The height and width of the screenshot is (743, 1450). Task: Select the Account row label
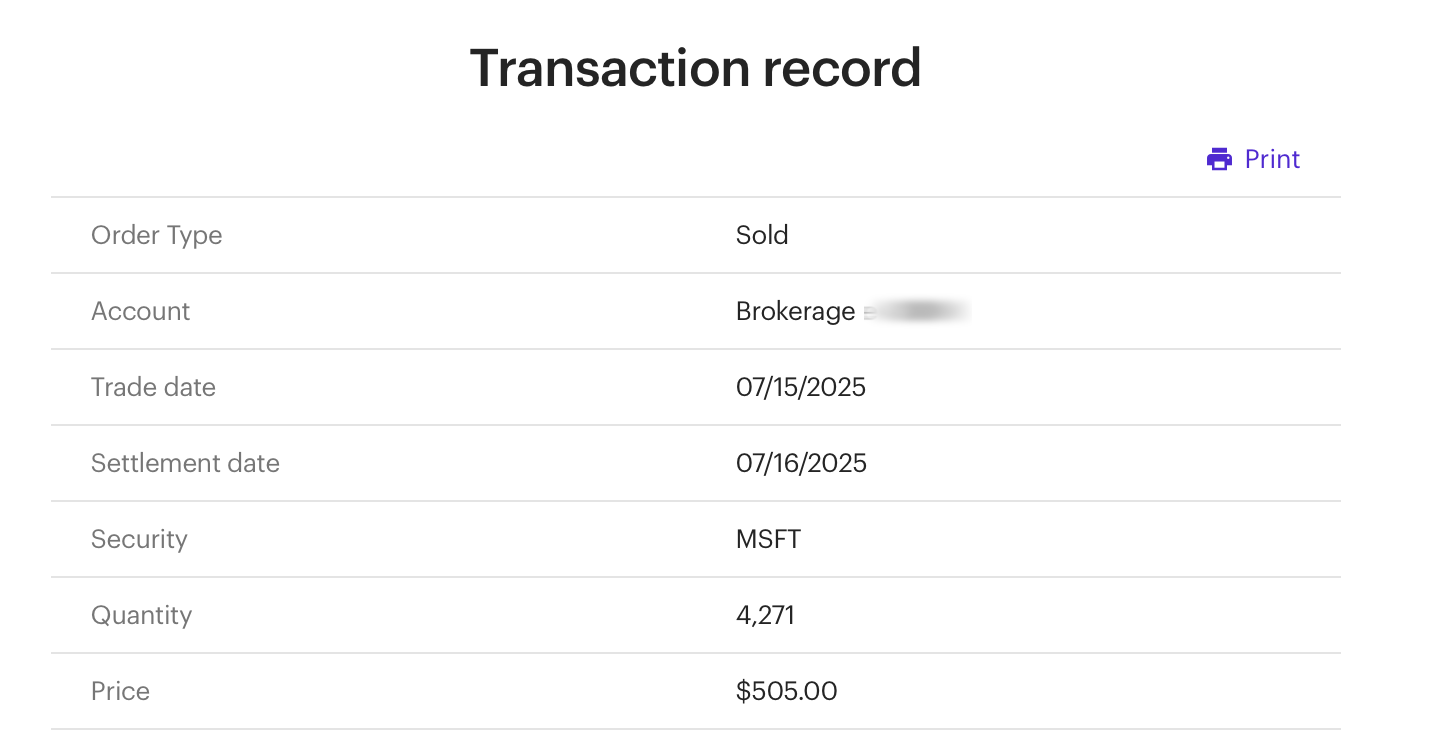coord(140,311)
